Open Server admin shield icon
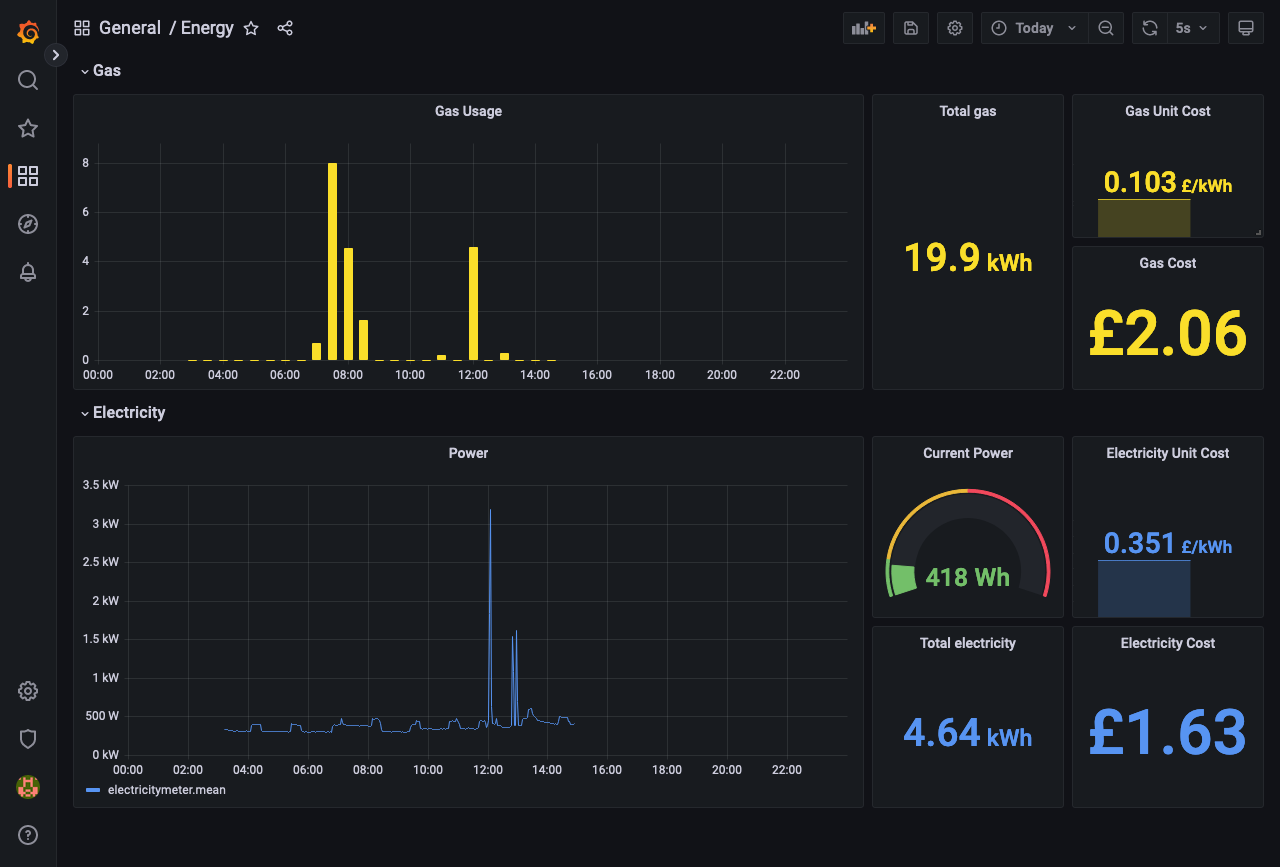Image resolution: width=1280 pixels, height=867 pixels. click(x=28, y=739)
